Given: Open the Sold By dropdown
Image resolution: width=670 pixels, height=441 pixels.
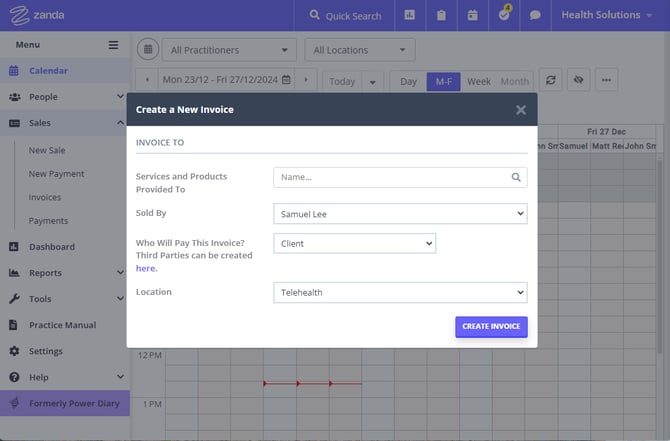Looking at the screenshot, I should tap(400, 213).
